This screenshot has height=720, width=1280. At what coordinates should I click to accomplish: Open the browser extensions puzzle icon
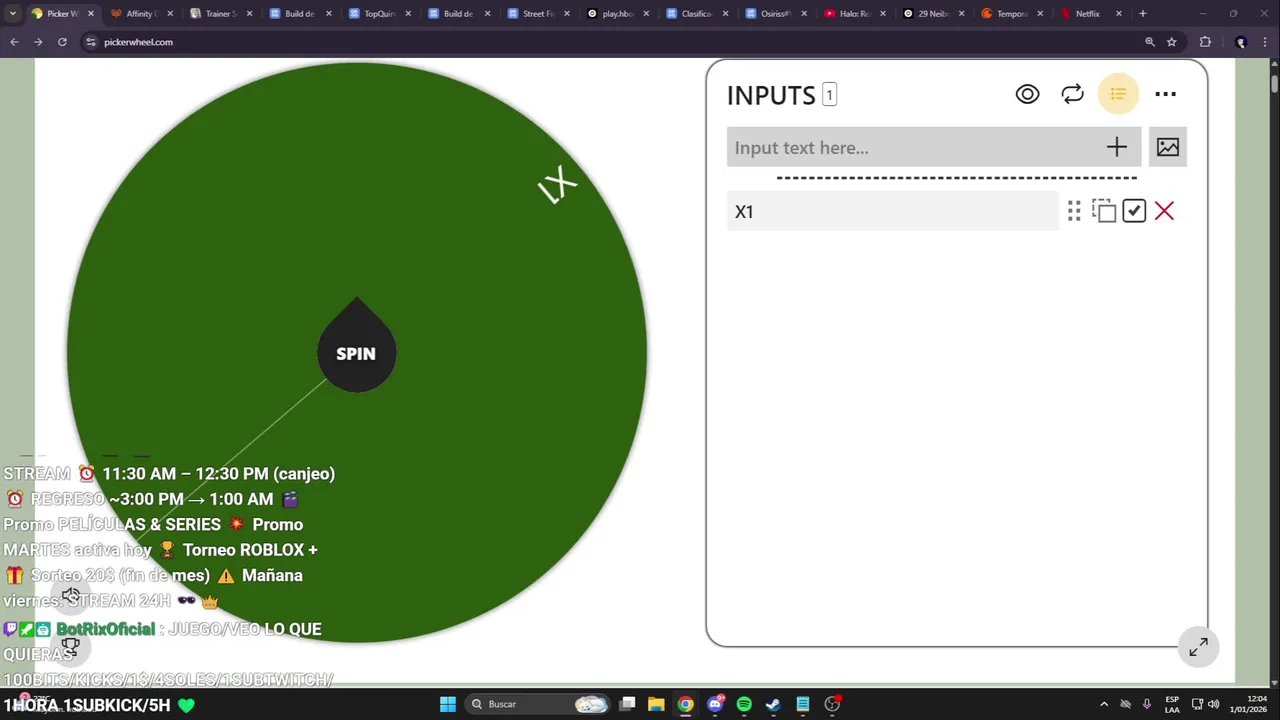(1205, 42)
